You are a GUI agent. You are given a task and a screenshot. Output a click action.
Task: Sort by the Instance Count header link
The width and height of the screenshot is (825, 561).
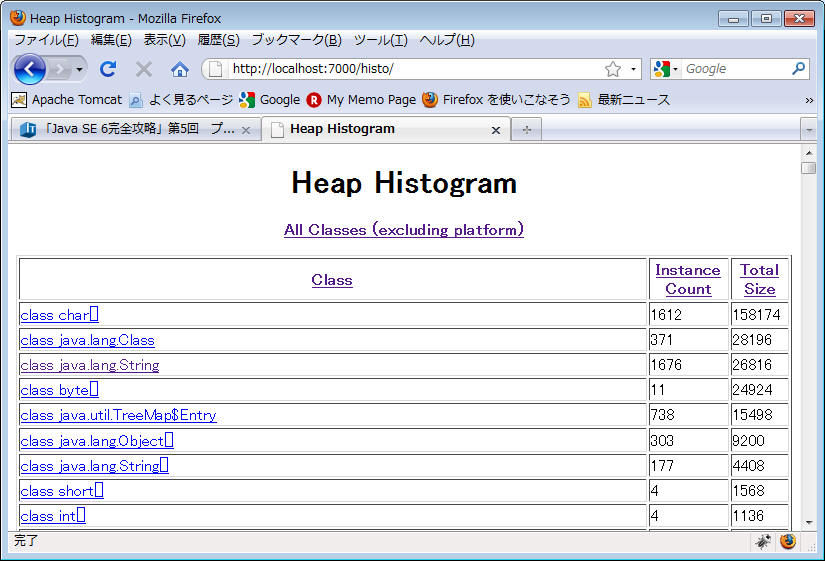click(687, 279)
